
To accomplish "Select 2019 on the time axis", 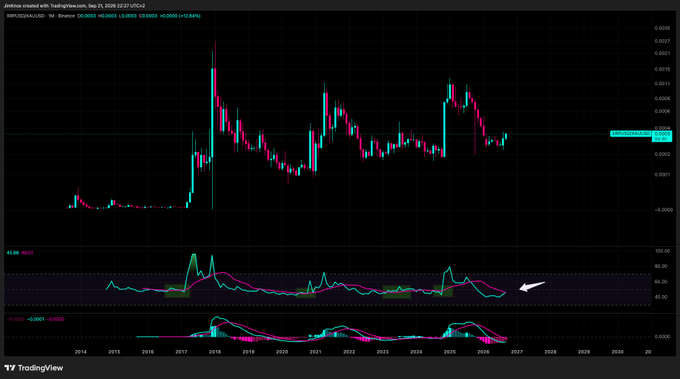I will click(x=248, y=352).
